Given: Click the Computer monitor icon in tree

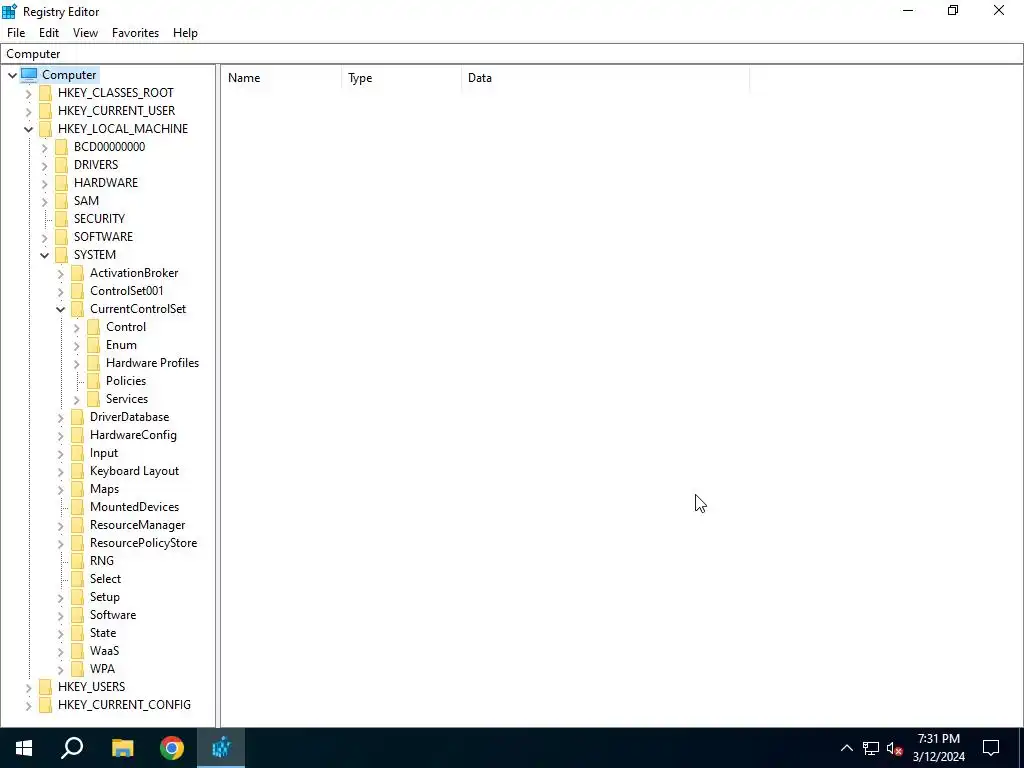Looking at the screenshot, I should pyautogui.click(x=29, y=74).
